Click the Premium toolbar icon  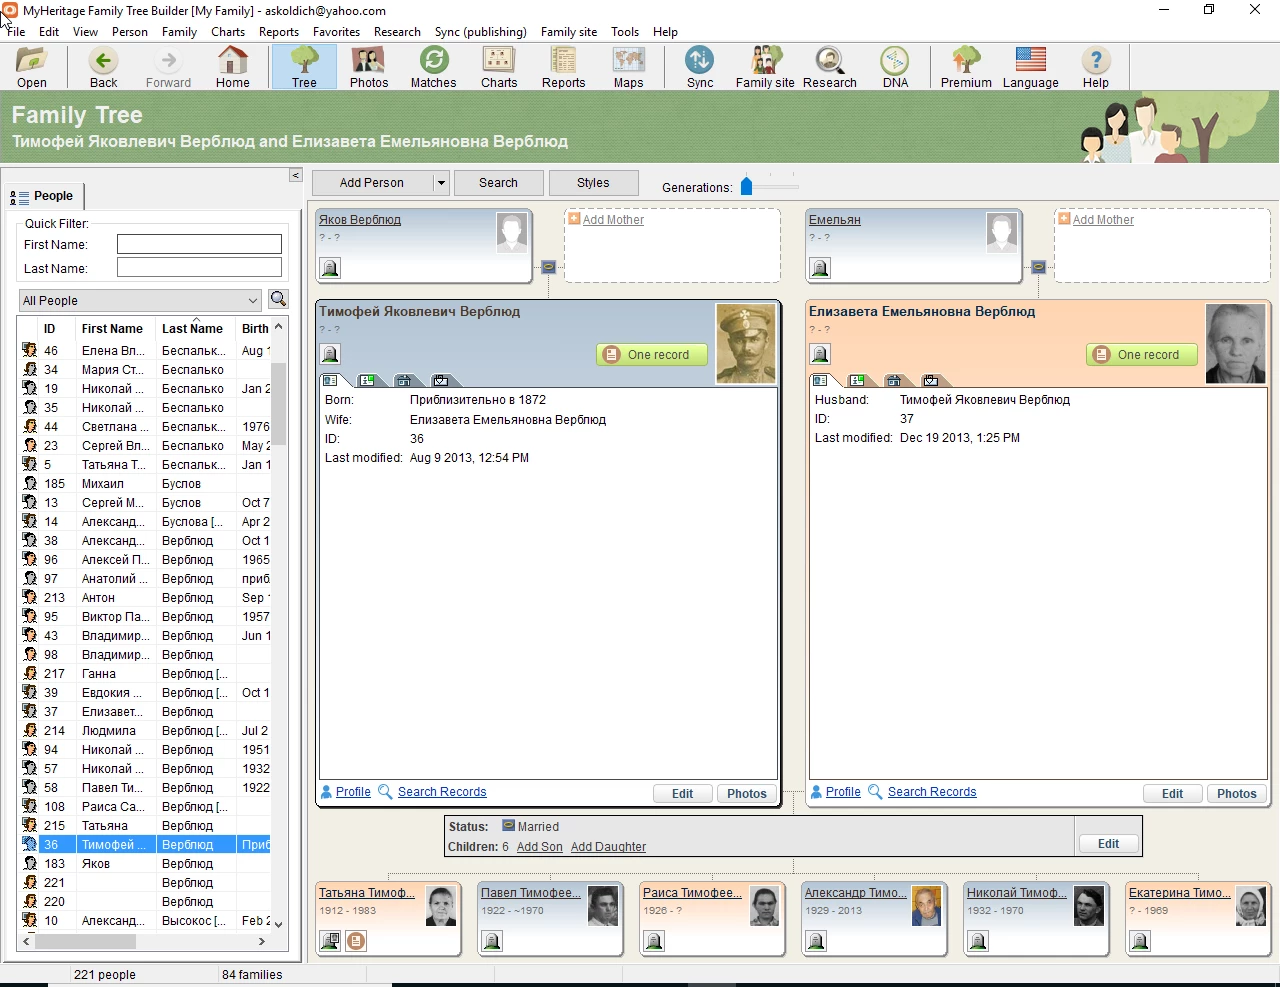coord(964,66)
